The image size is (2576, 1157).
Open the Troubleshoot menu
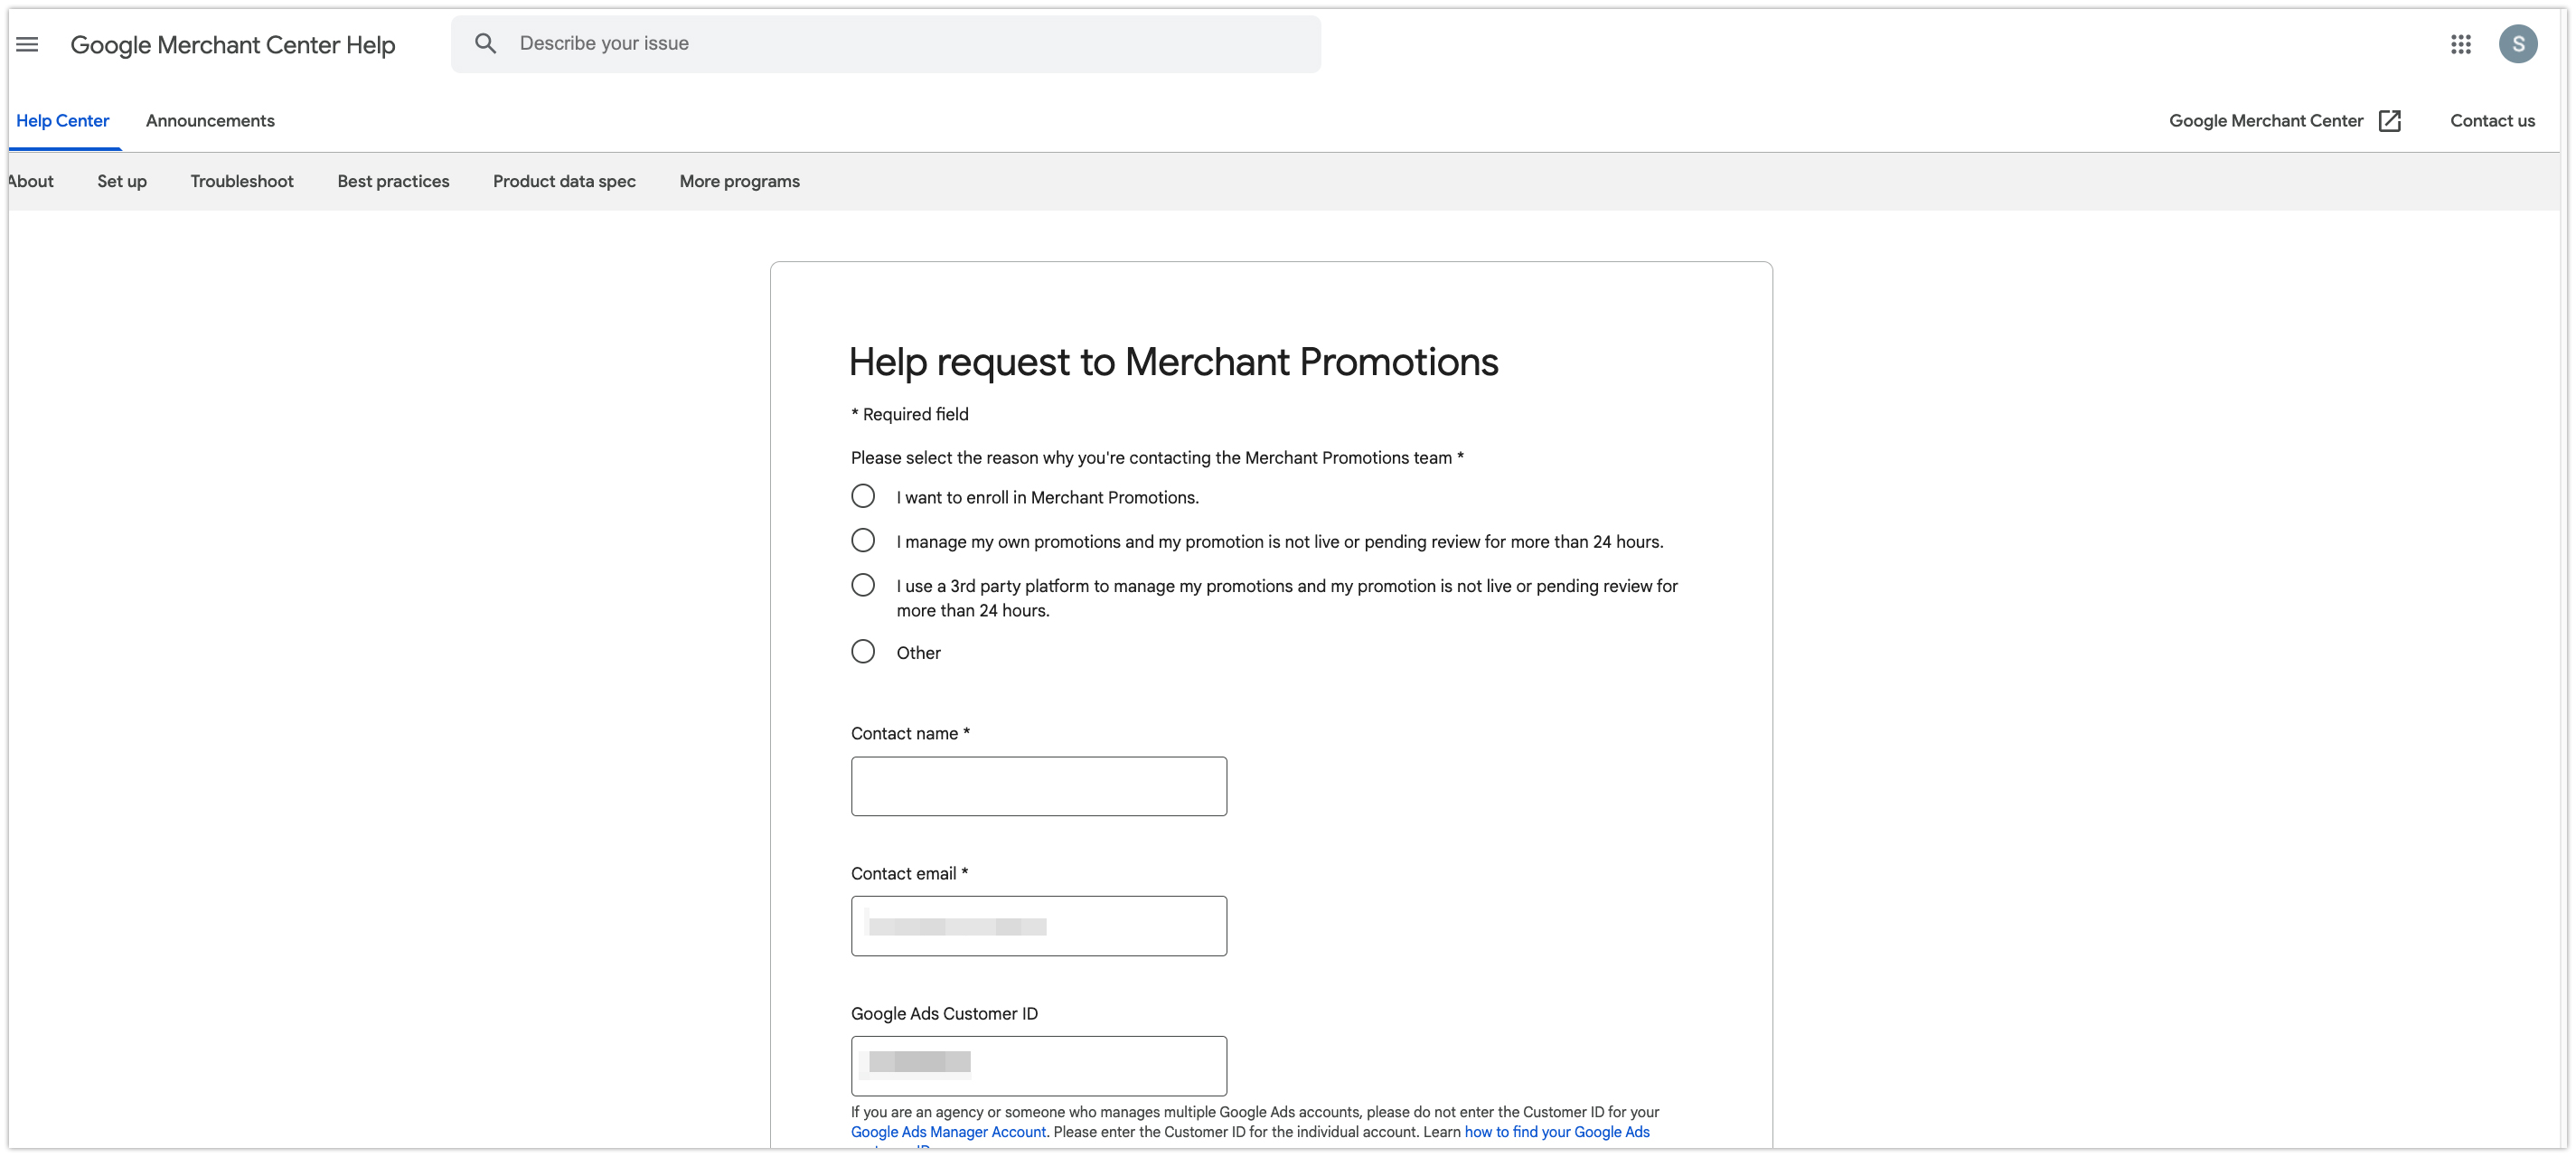coord(242,181)
